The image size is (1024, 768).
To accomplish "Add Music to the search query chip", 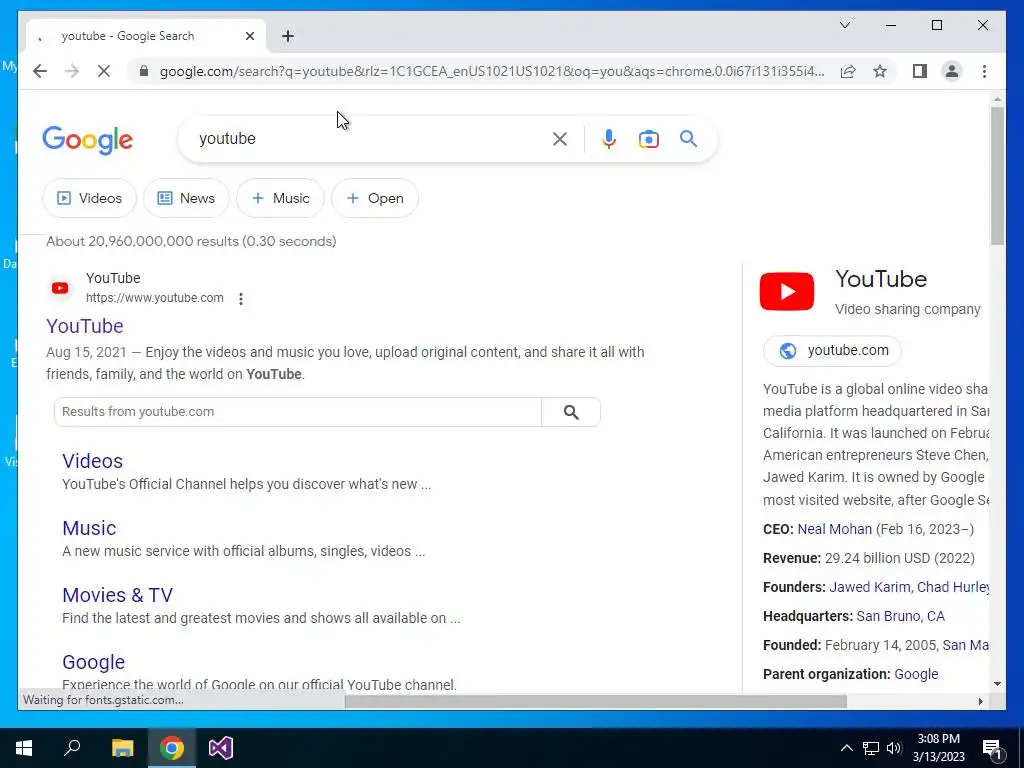I will click(x=280, y=198).
